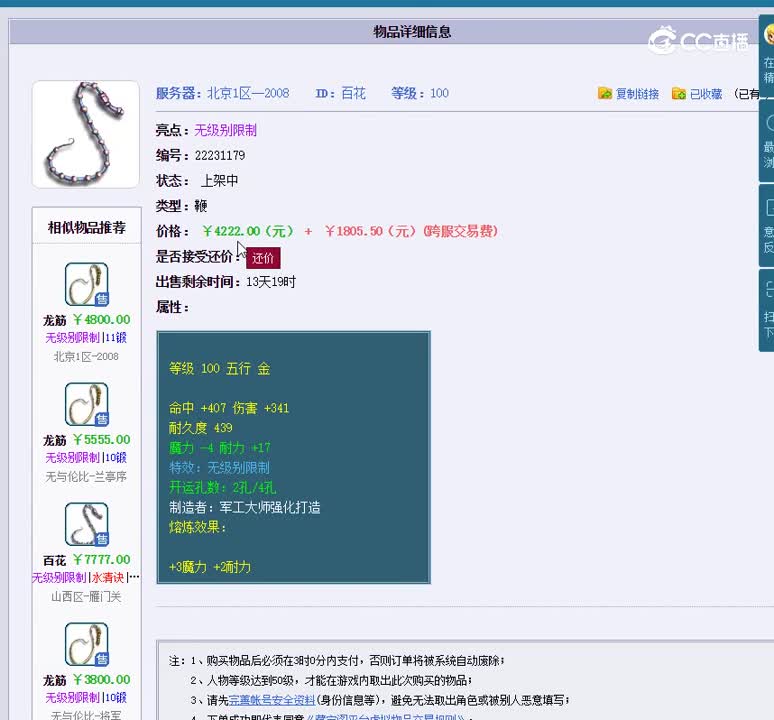This screenshot has width=774, height=720.
Task: Click the 山西区-雁门关 server label
Action: 86,597
